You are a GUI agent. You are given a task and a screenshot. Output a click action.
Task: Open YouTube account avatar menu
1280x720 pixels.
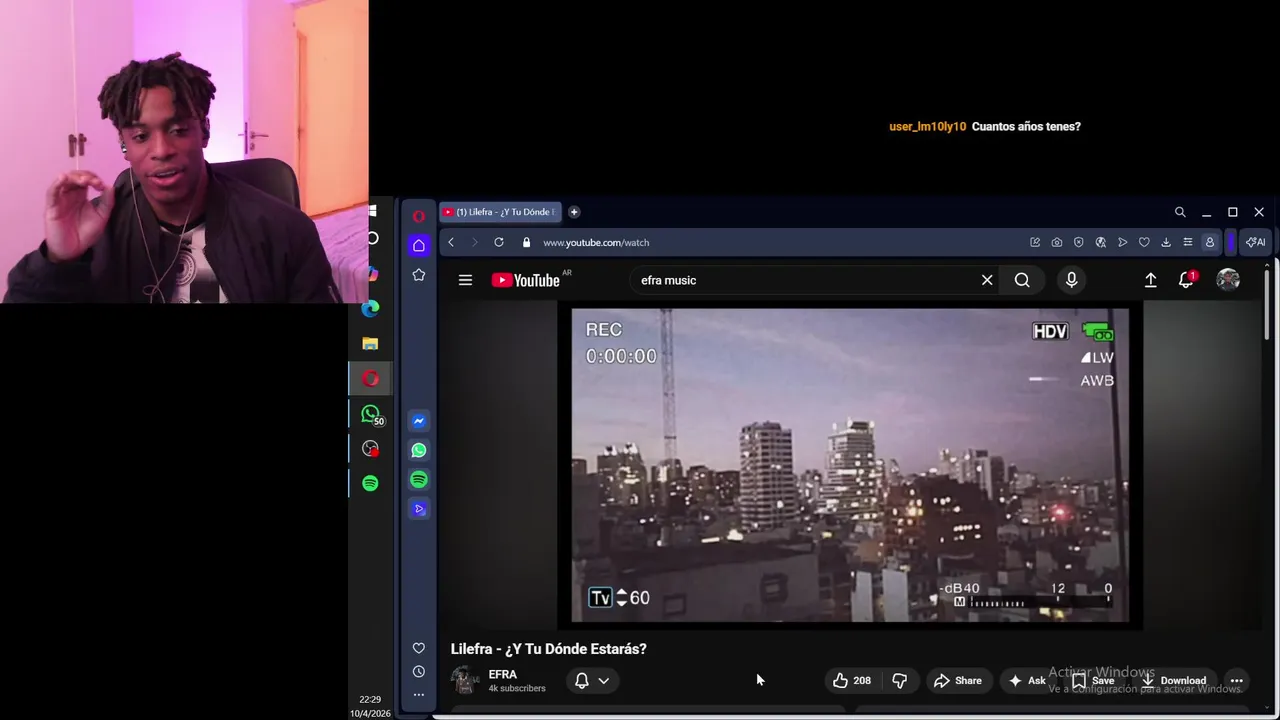click(1228, 280)
